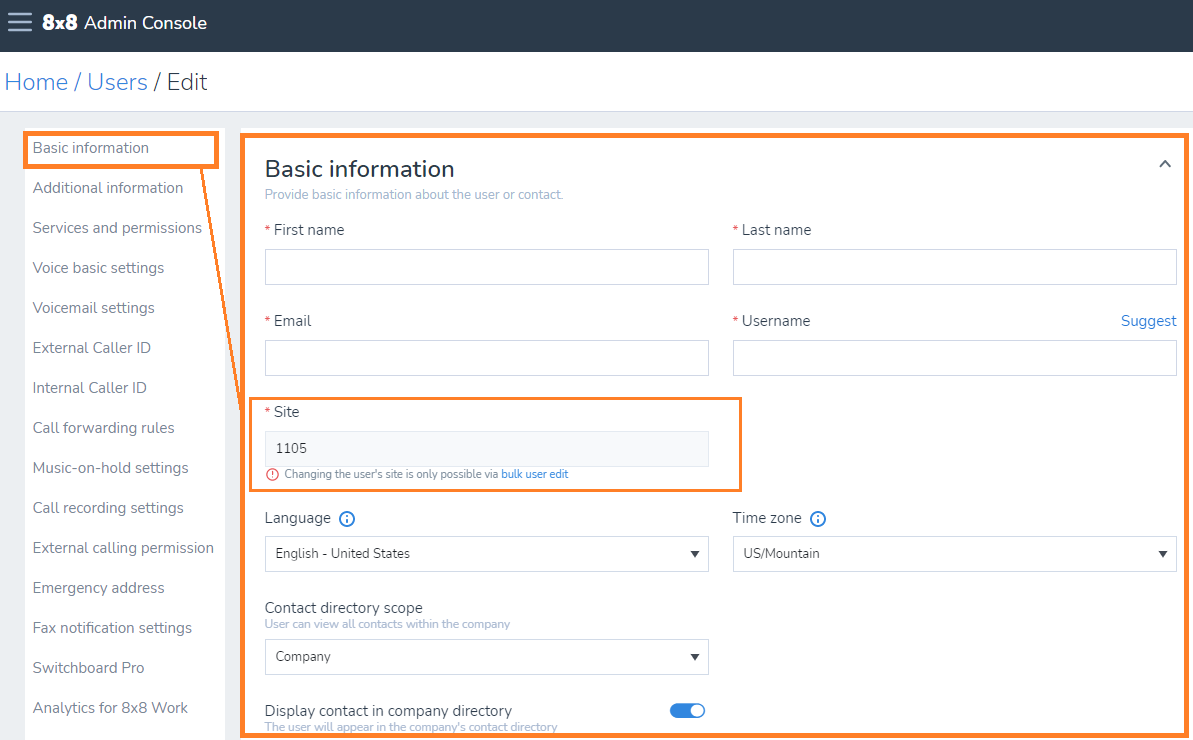Screen dimensions: 1193x740
Task: Select Fax notification settings in sidebar
Action: point(112,628)
